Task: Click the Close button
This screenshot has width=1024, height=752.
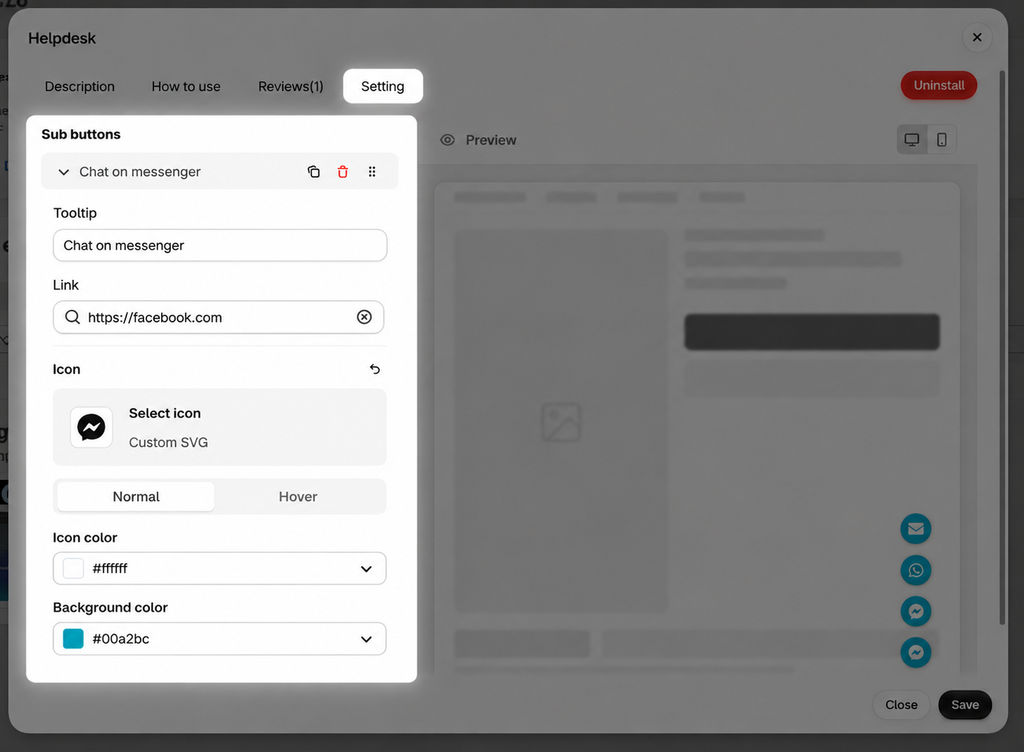Action: 901,705
